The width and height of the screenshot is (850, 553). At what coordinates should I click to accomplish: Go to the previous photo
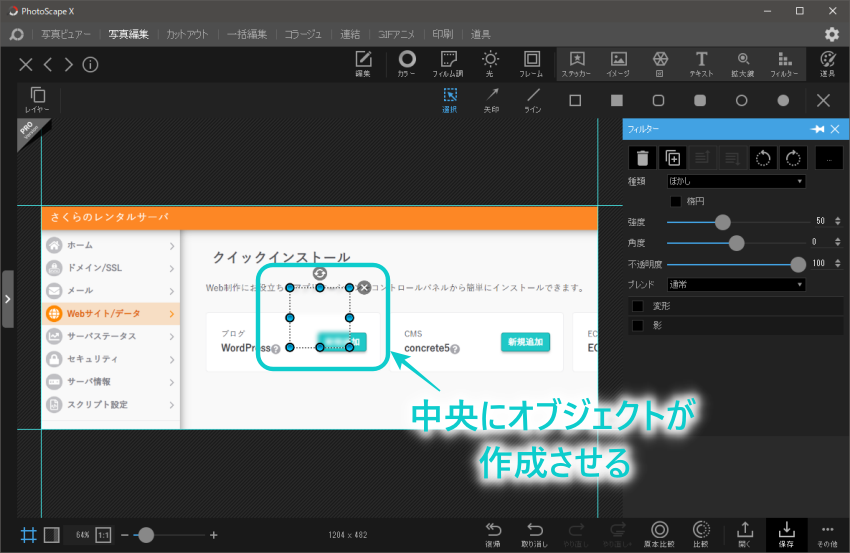(x=48, y=65)
